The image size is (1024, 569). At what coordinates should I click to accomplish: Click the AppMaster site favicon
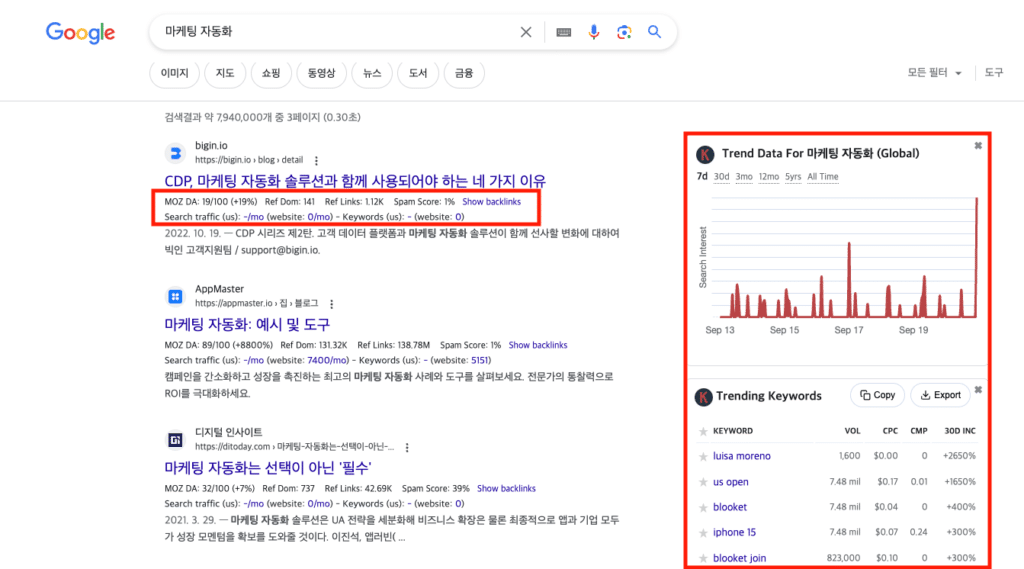(x=175, y=297)
